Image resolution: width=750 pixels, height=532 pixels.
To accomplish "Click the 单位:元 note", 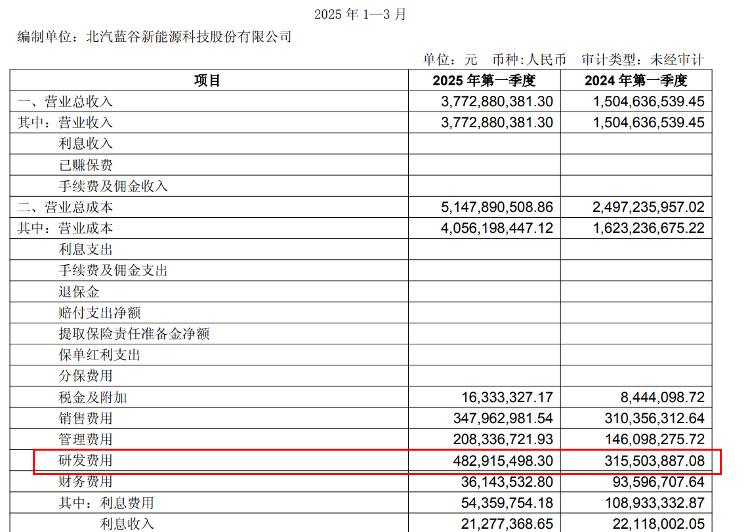I will (450, 60).
